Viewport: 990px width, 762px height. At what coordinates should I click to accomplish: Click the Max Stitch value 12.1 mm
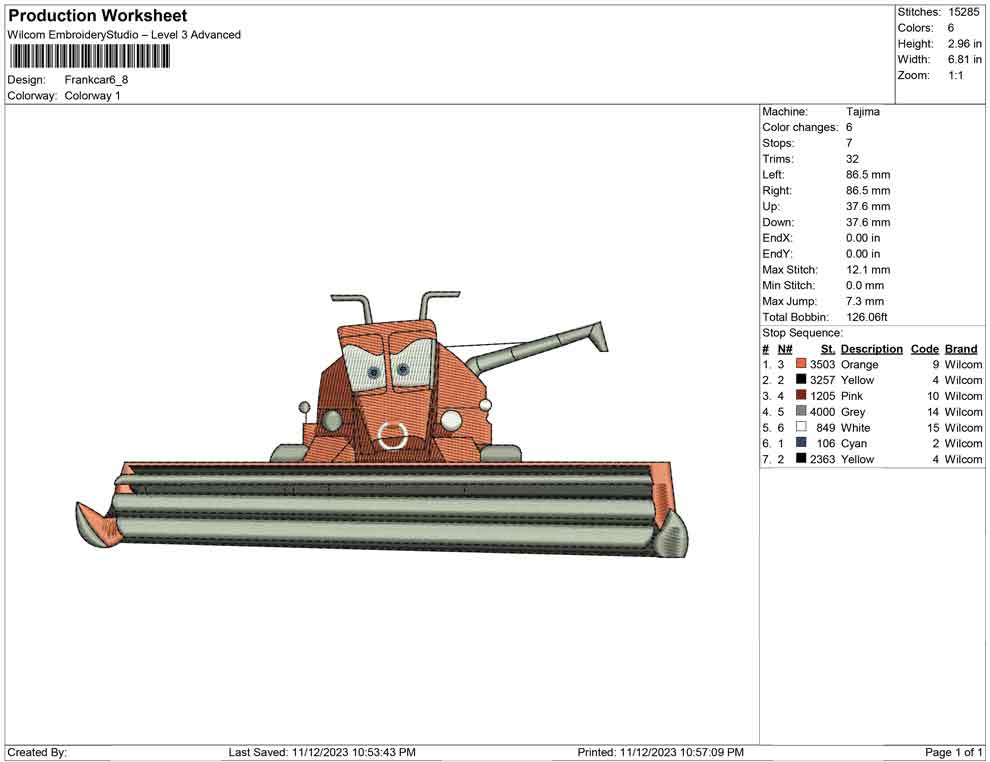(868, 270)
